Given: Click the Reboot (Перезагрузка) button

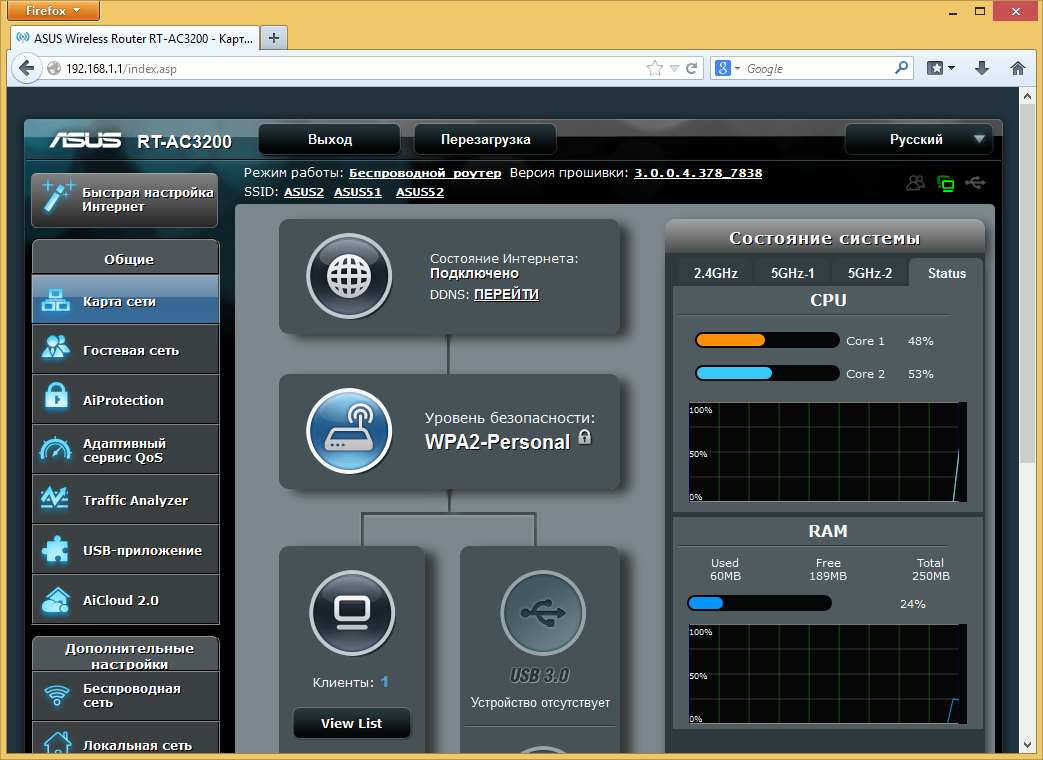Looking at the screenshot, I should coord(486,139).
